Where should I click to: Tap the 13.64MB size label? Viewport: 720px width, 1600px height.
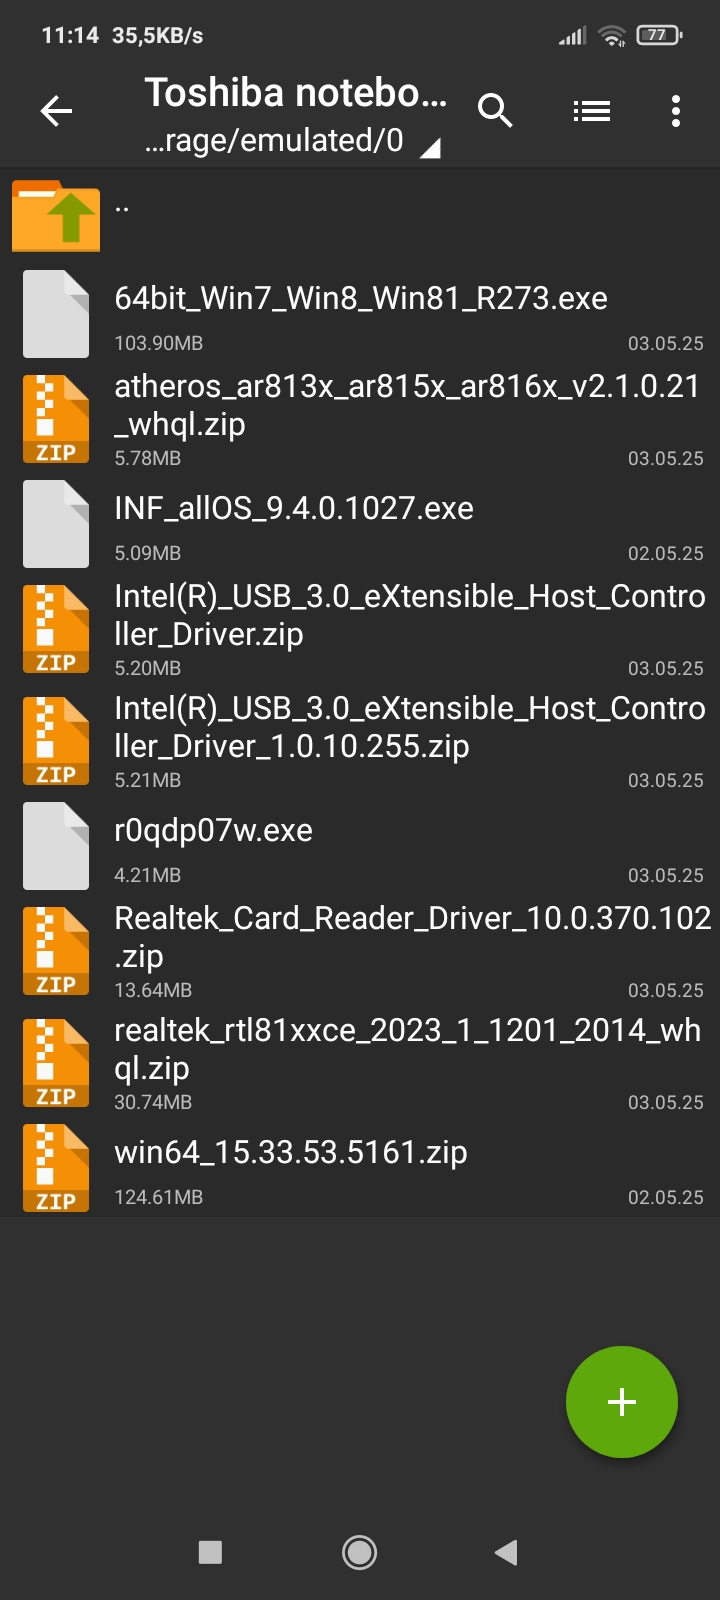pos(153,990)
